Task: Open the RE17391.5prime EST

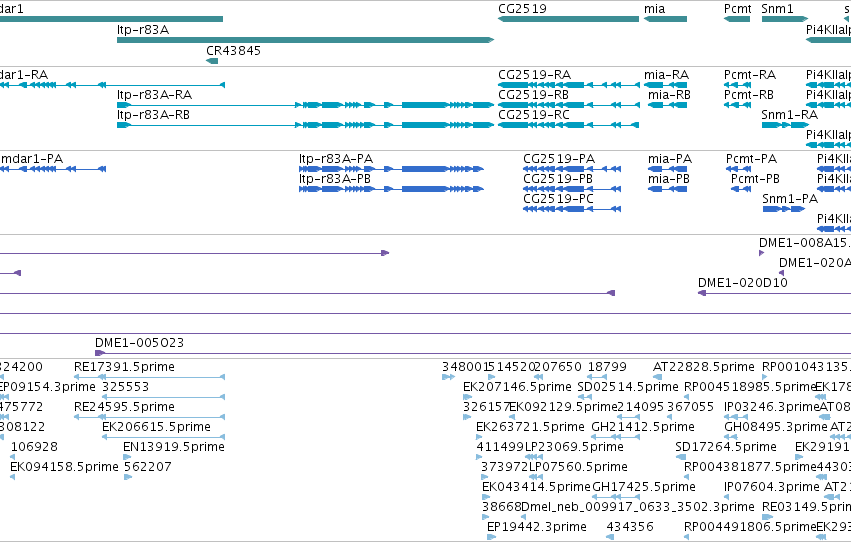Action: click(x=149, y=377)
